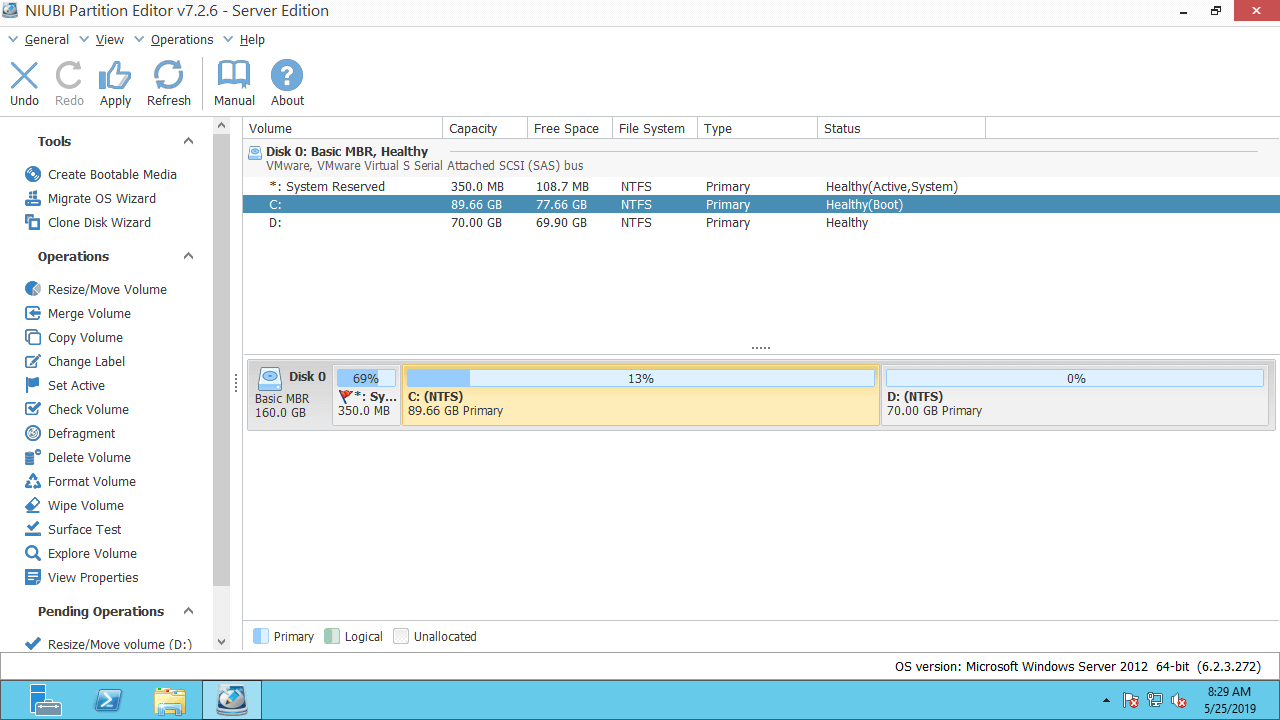Click the Wipe Volume eraser icon

pos(33,505)
